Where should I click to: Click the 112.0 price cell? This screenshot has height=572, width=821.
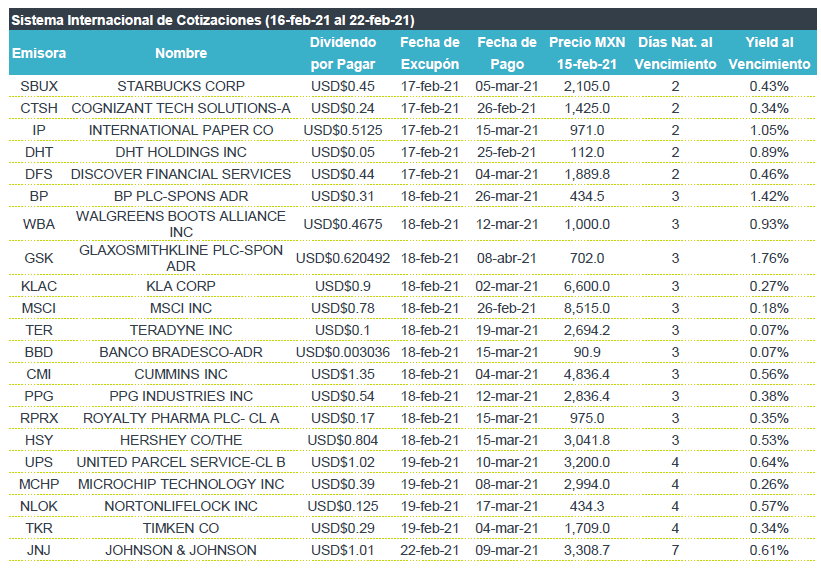pos(587,152)
